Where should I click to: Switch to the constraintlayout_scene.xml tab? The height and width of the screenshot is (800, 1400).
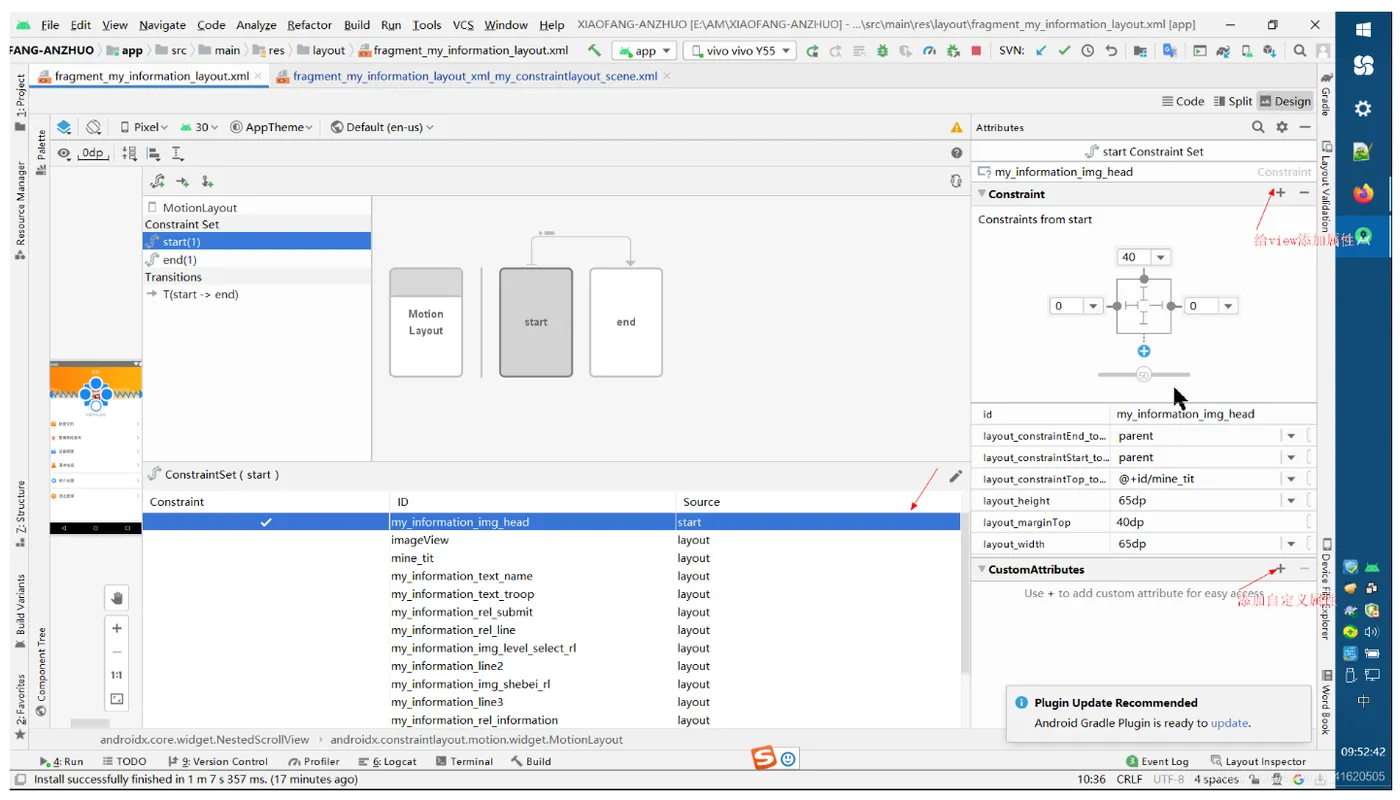474,75
